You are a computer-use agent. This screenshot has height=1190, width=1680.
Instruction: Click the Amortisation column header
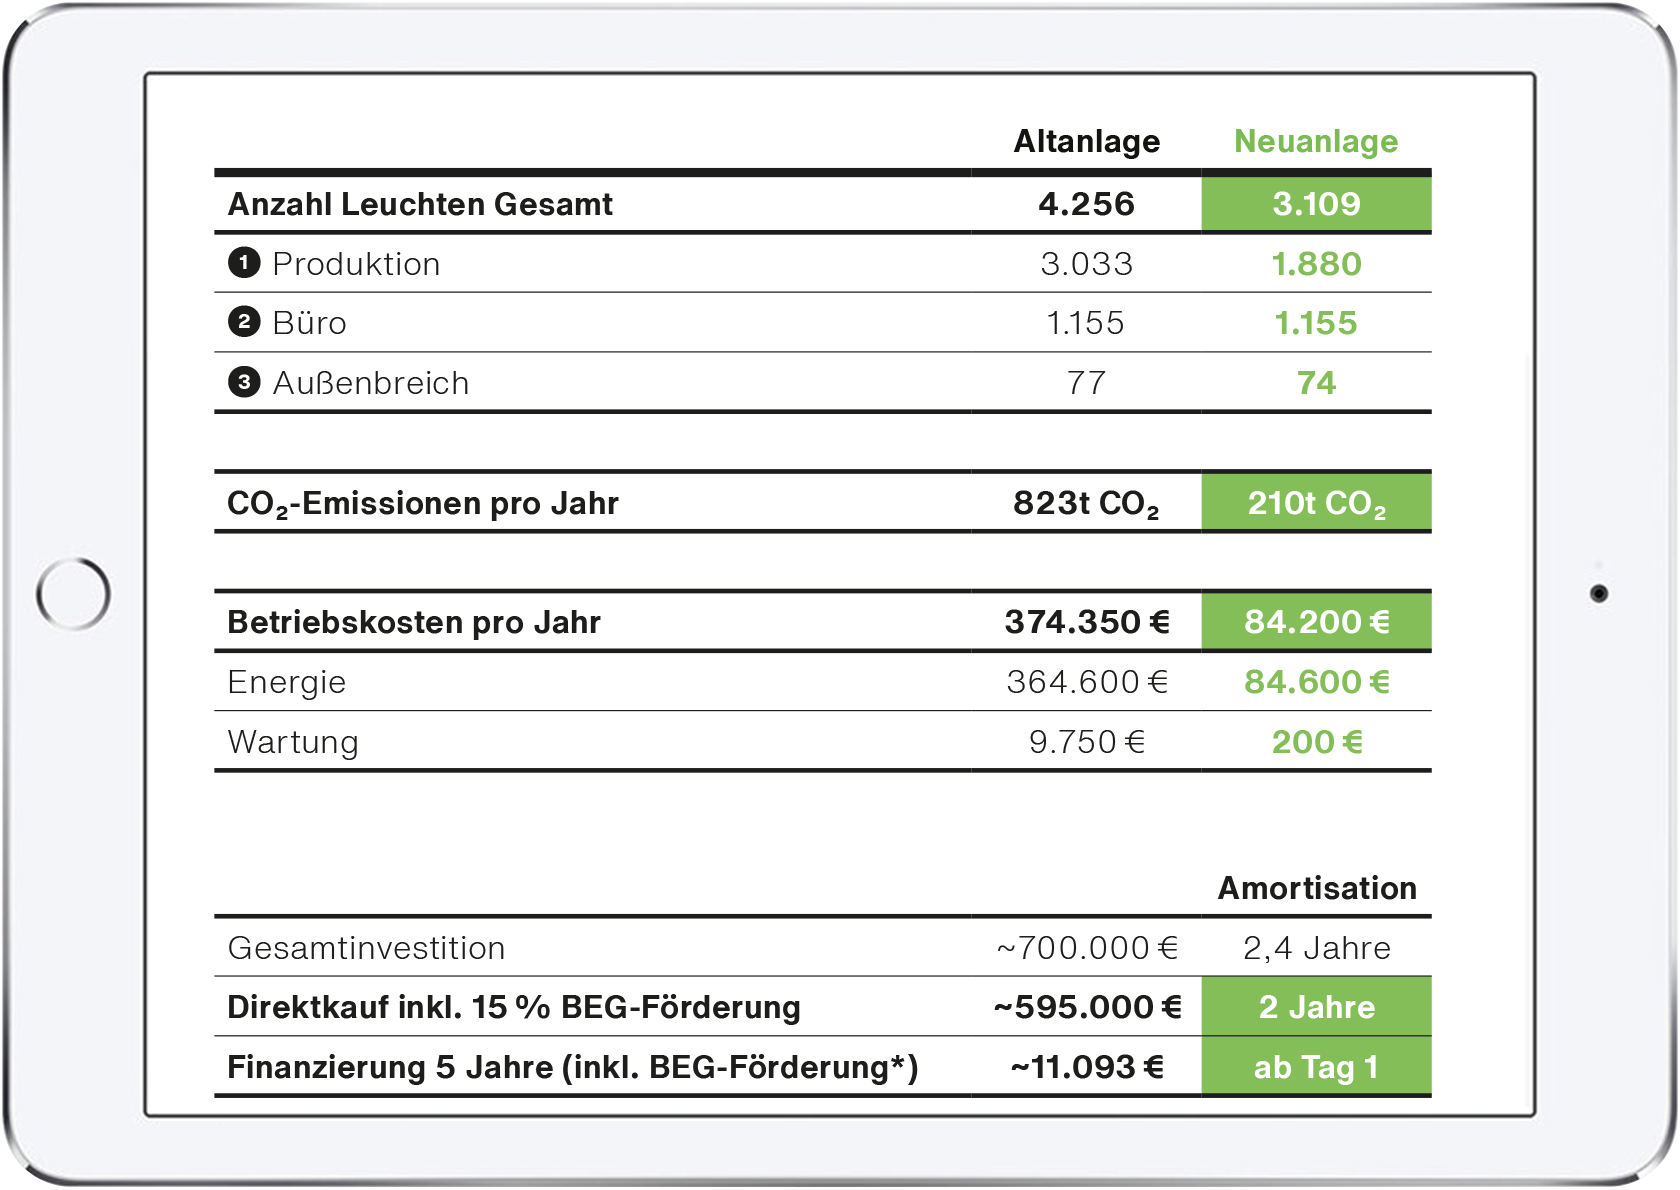click(x=1317, y=888)
